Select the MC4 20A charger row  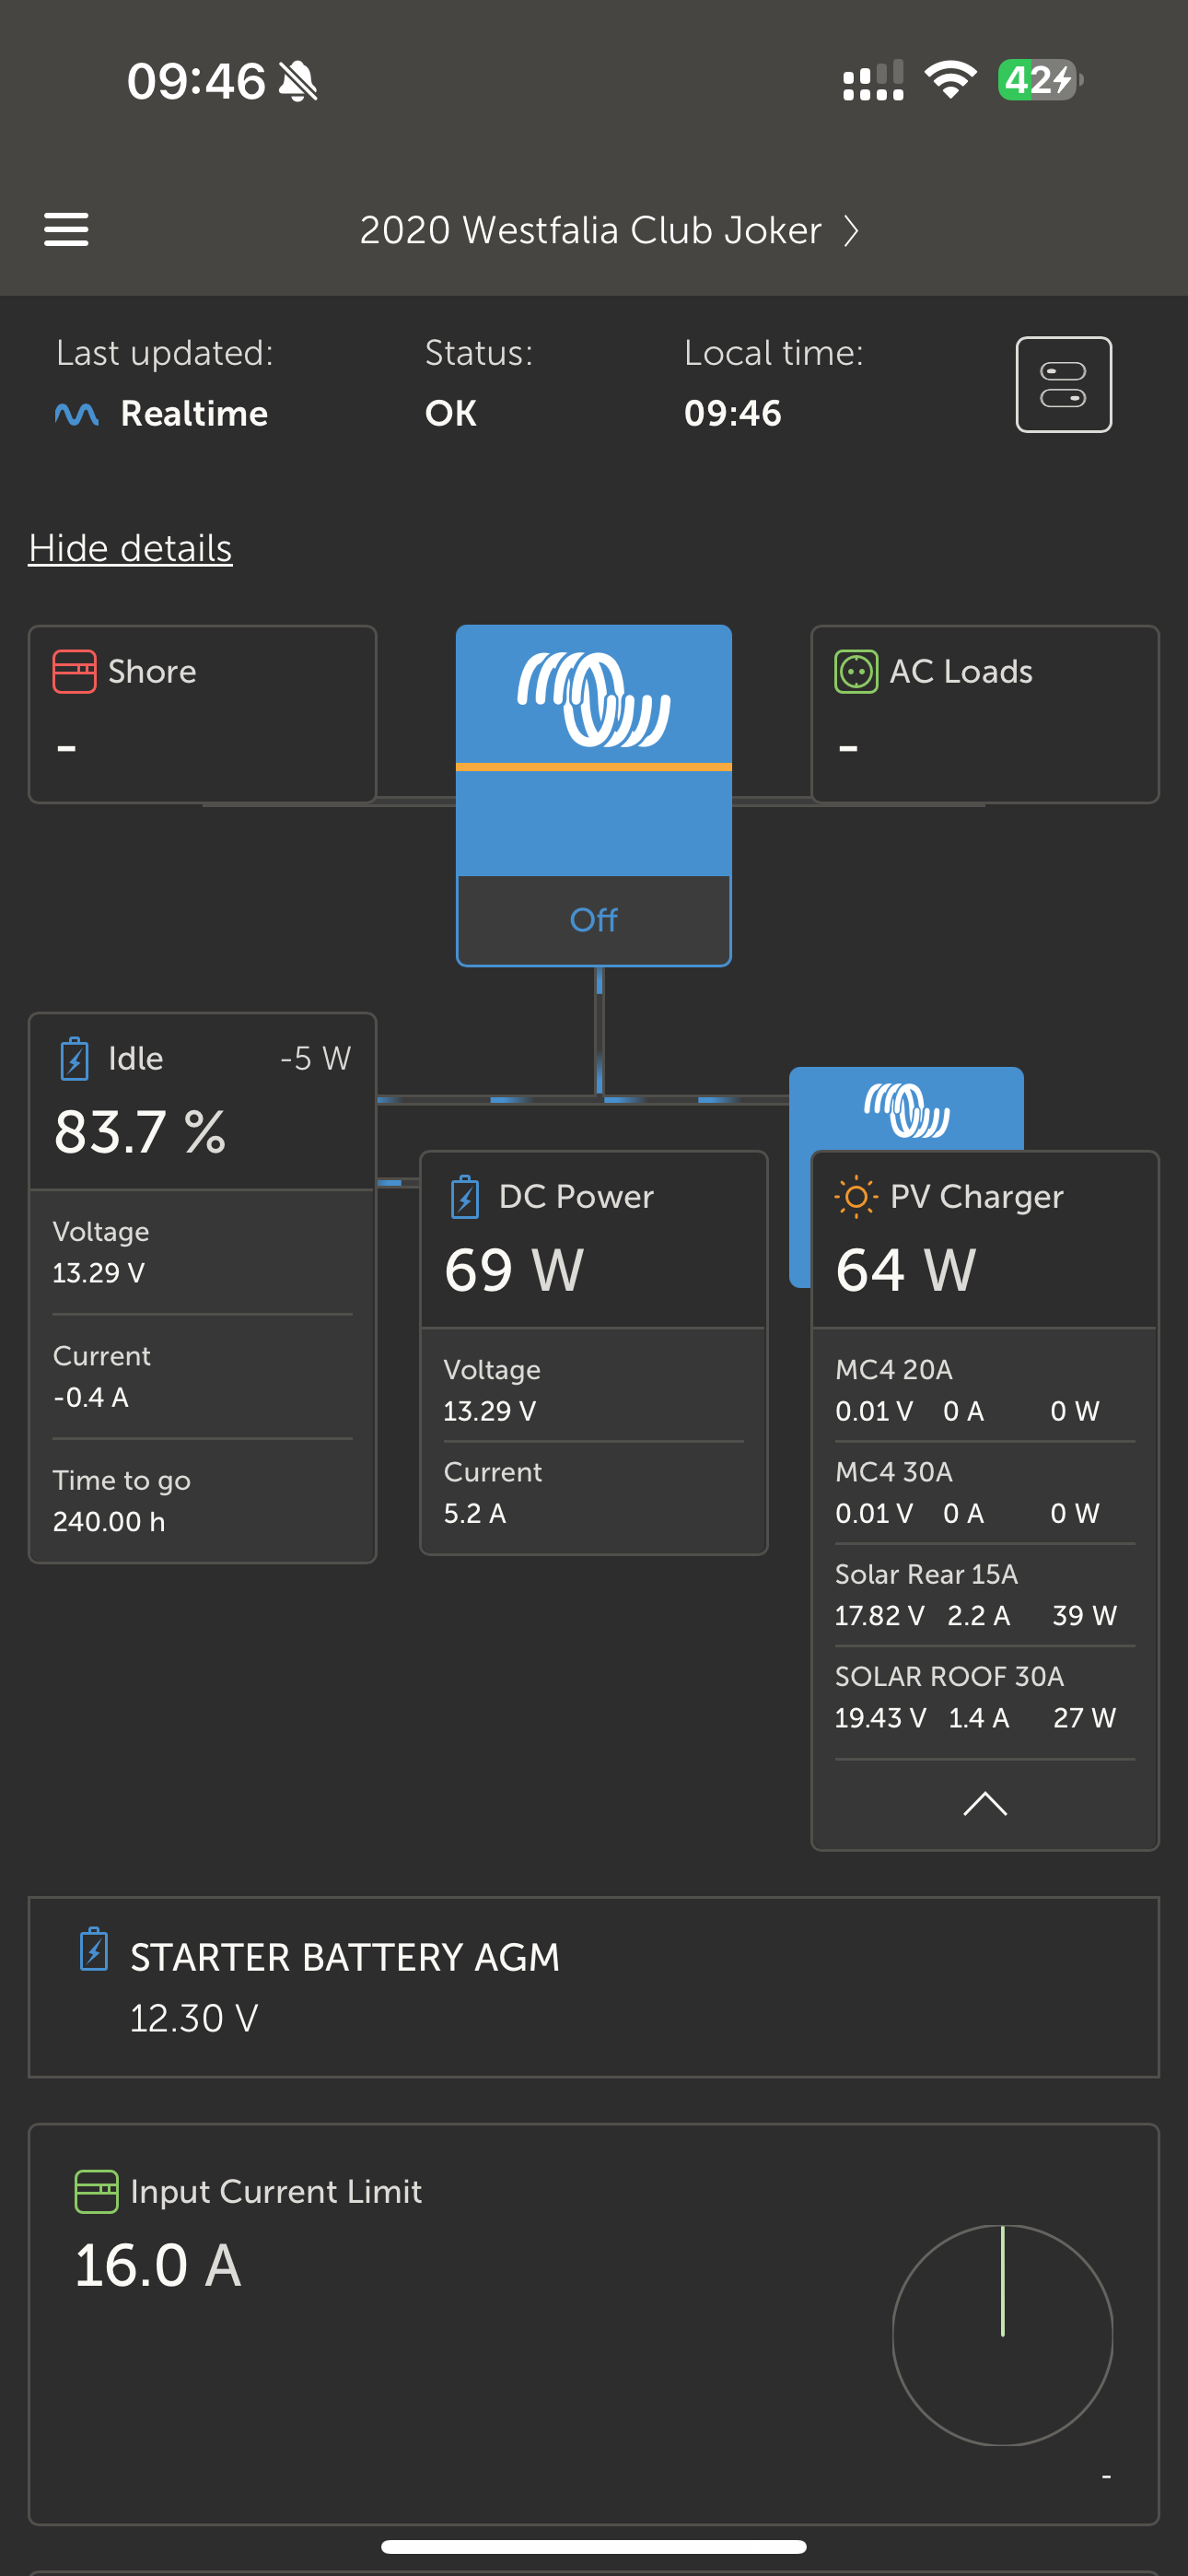point(985,1390)
